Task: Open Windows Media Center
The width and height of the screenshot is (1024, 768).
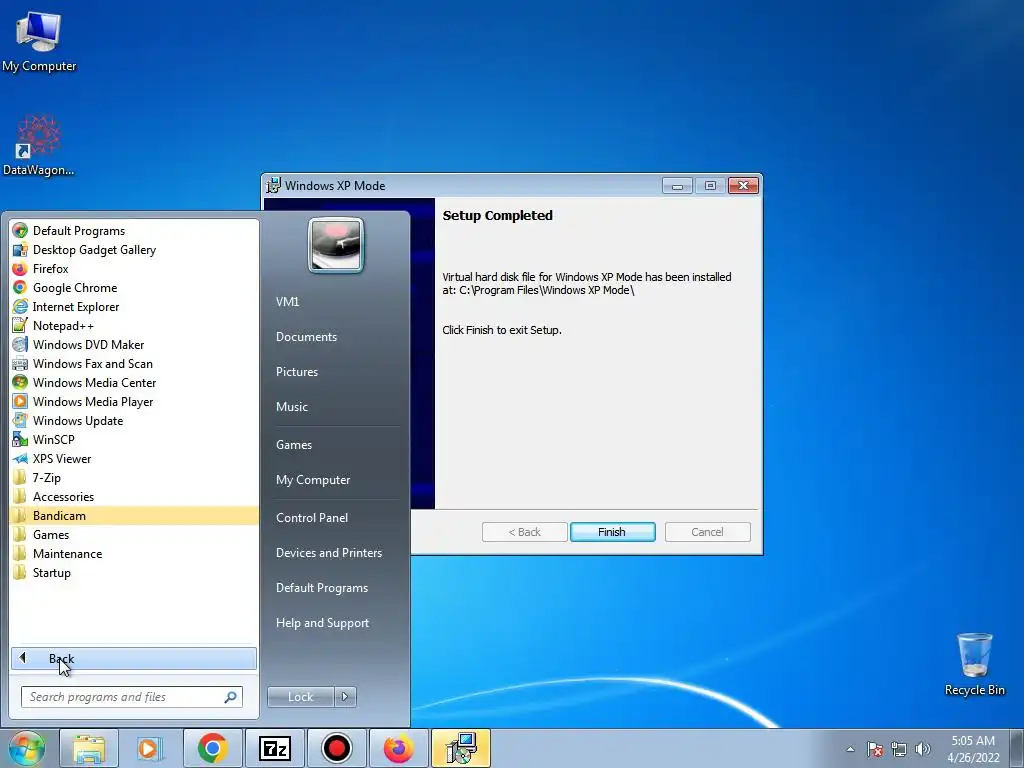Action: [134, 382]
